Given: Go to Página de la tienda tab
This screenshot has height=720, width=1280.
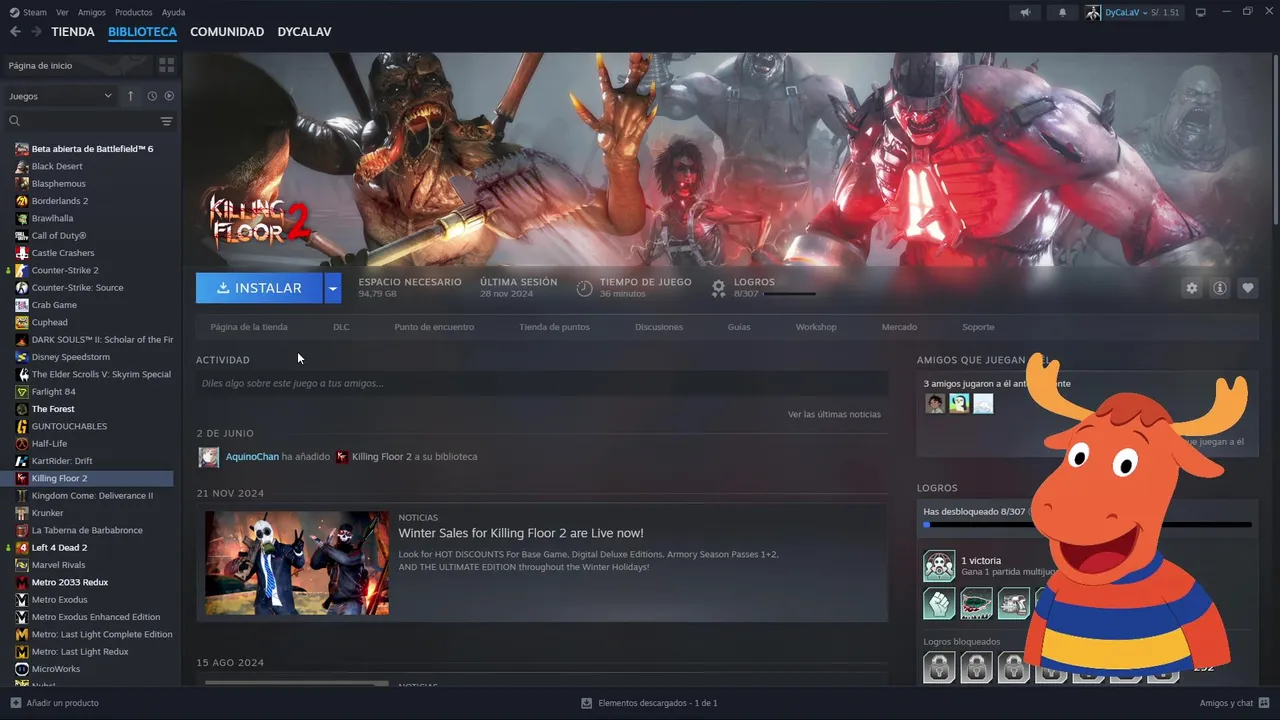Looking at the screenshot, I should 249,327.
